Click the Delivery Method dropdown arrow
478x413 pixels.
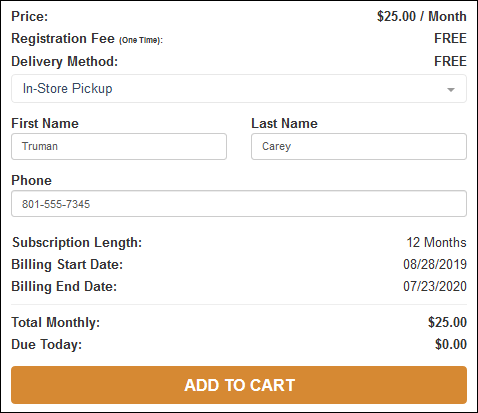coord(451,89)
